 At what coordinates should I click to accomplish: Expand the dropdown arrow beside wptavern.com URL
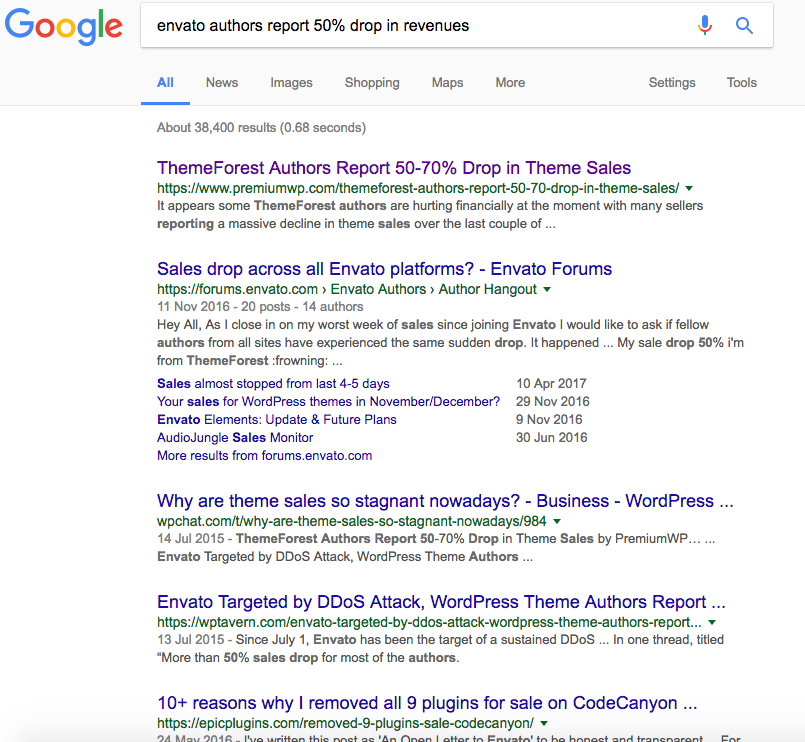(x=712, y=623)
